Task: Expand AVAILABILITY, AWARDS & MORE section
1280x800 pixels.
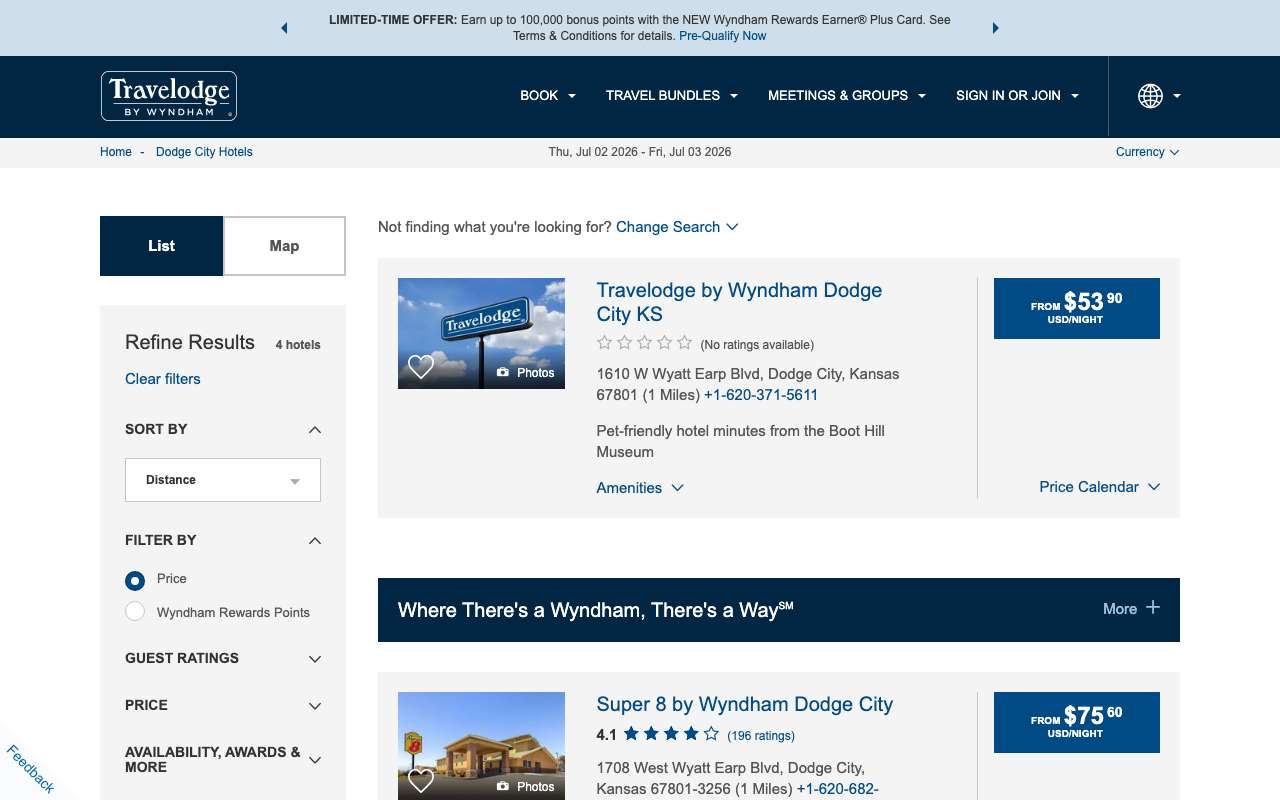Action: (223, 760)
